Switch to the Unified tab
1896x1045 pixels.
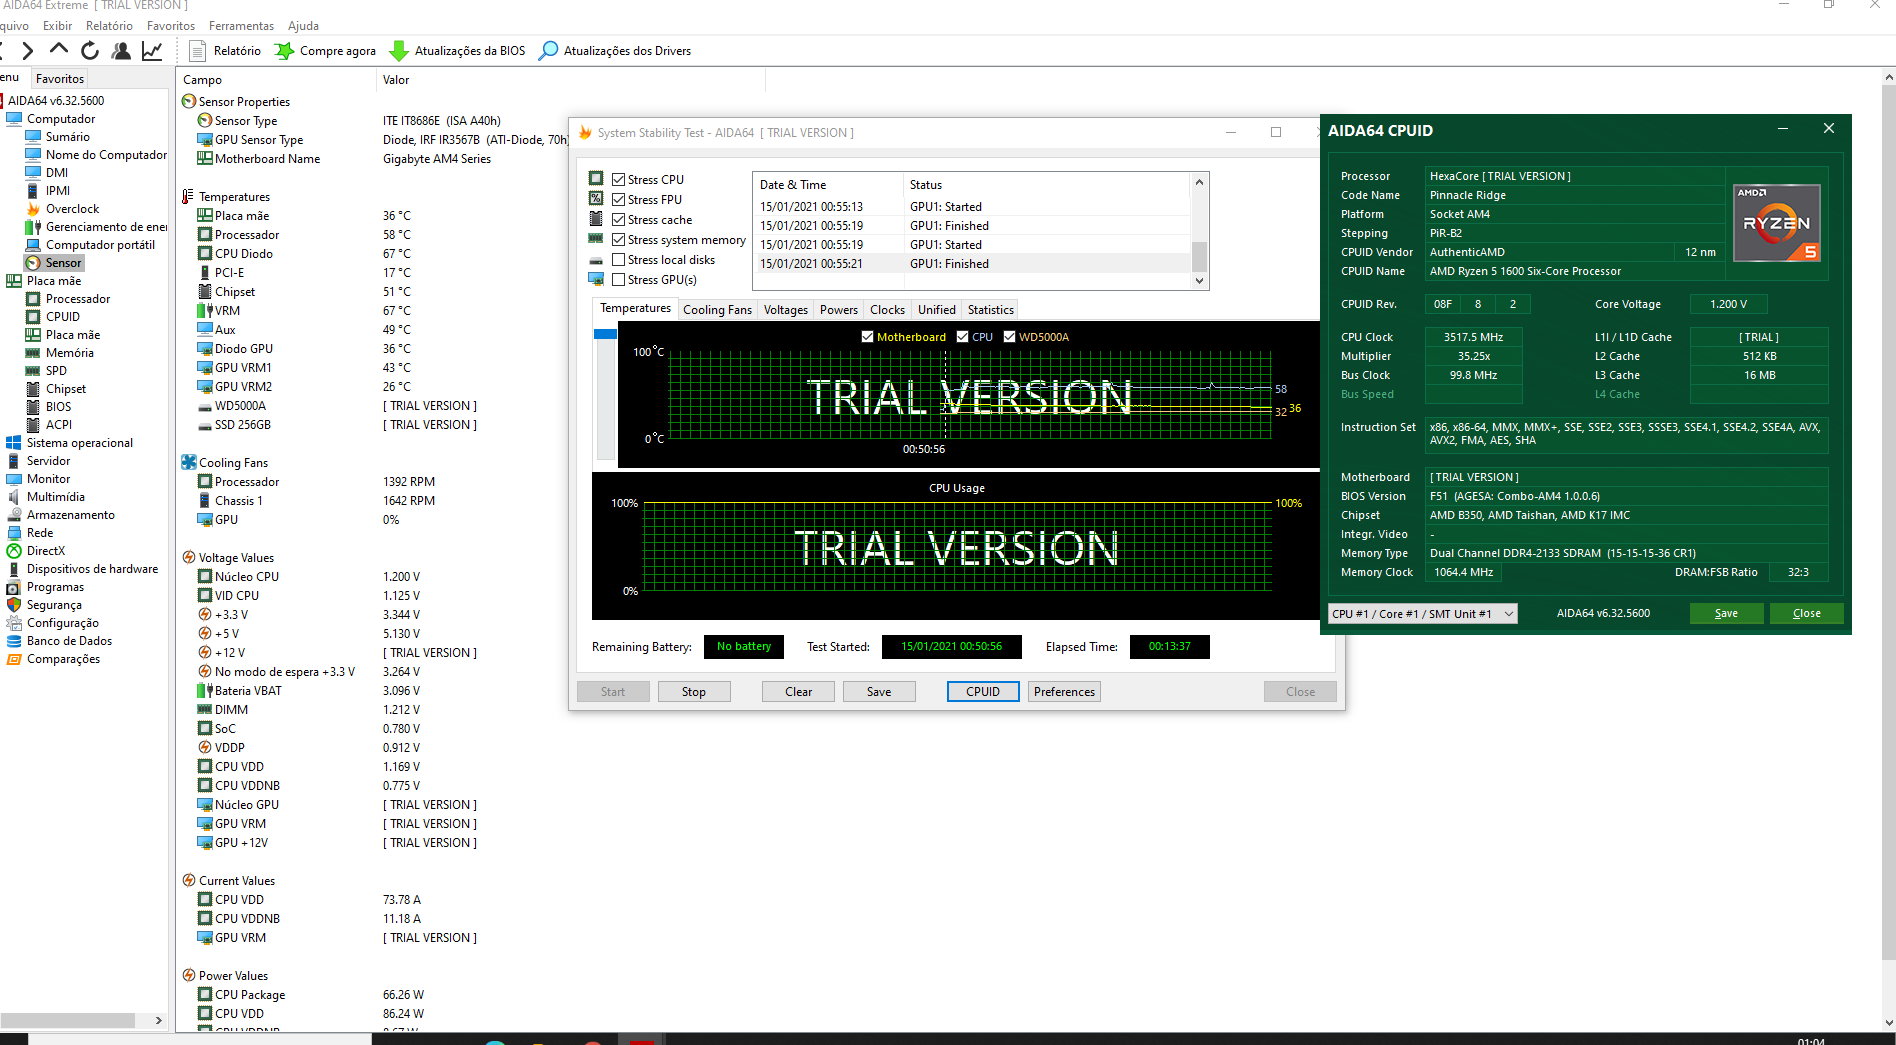937,310
